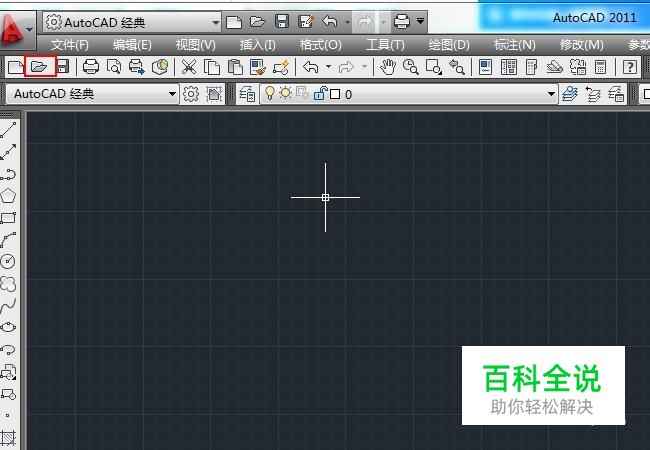
Task: Click the Help question mark icon
Action: (630, 67)
